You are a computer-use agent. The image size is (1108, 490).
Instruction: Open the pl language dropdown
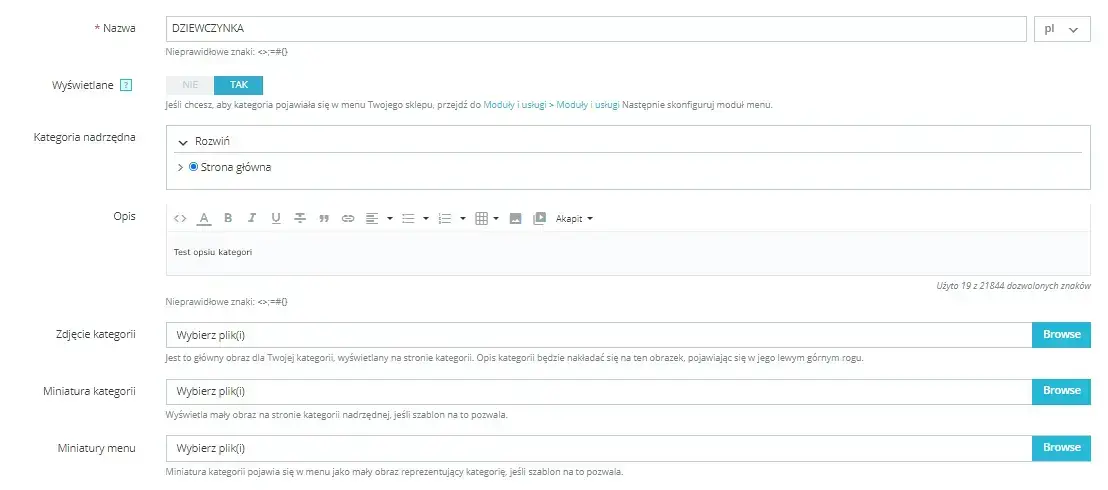pos(1061,30)
